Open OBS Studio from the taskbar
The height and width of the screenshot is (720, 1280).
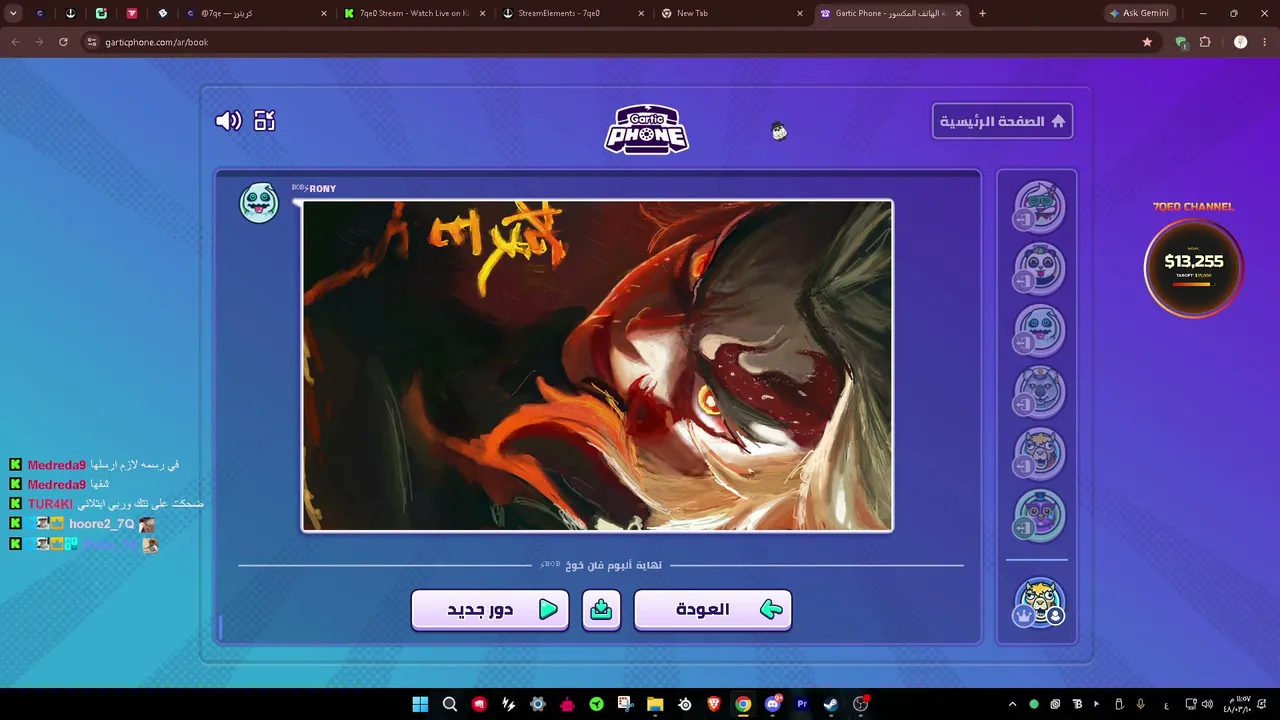pyautogui.click(x=860, y=704)
